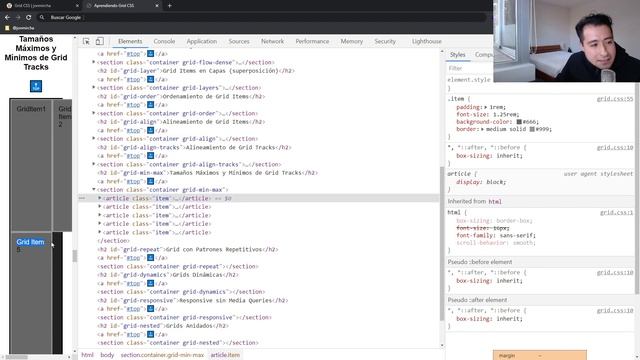This screenshot has height=360, width=640.
Task: Expand the section container grid-layers node
Action: [93, 87]
